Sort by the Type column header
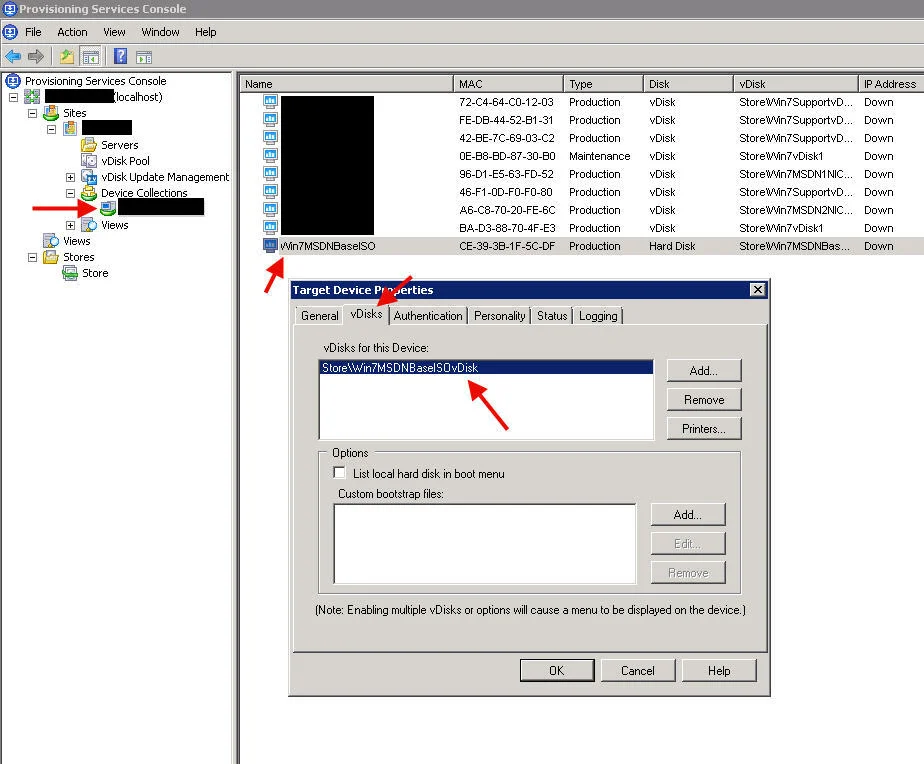The image size is (924, 764). (x=603, y=84)
